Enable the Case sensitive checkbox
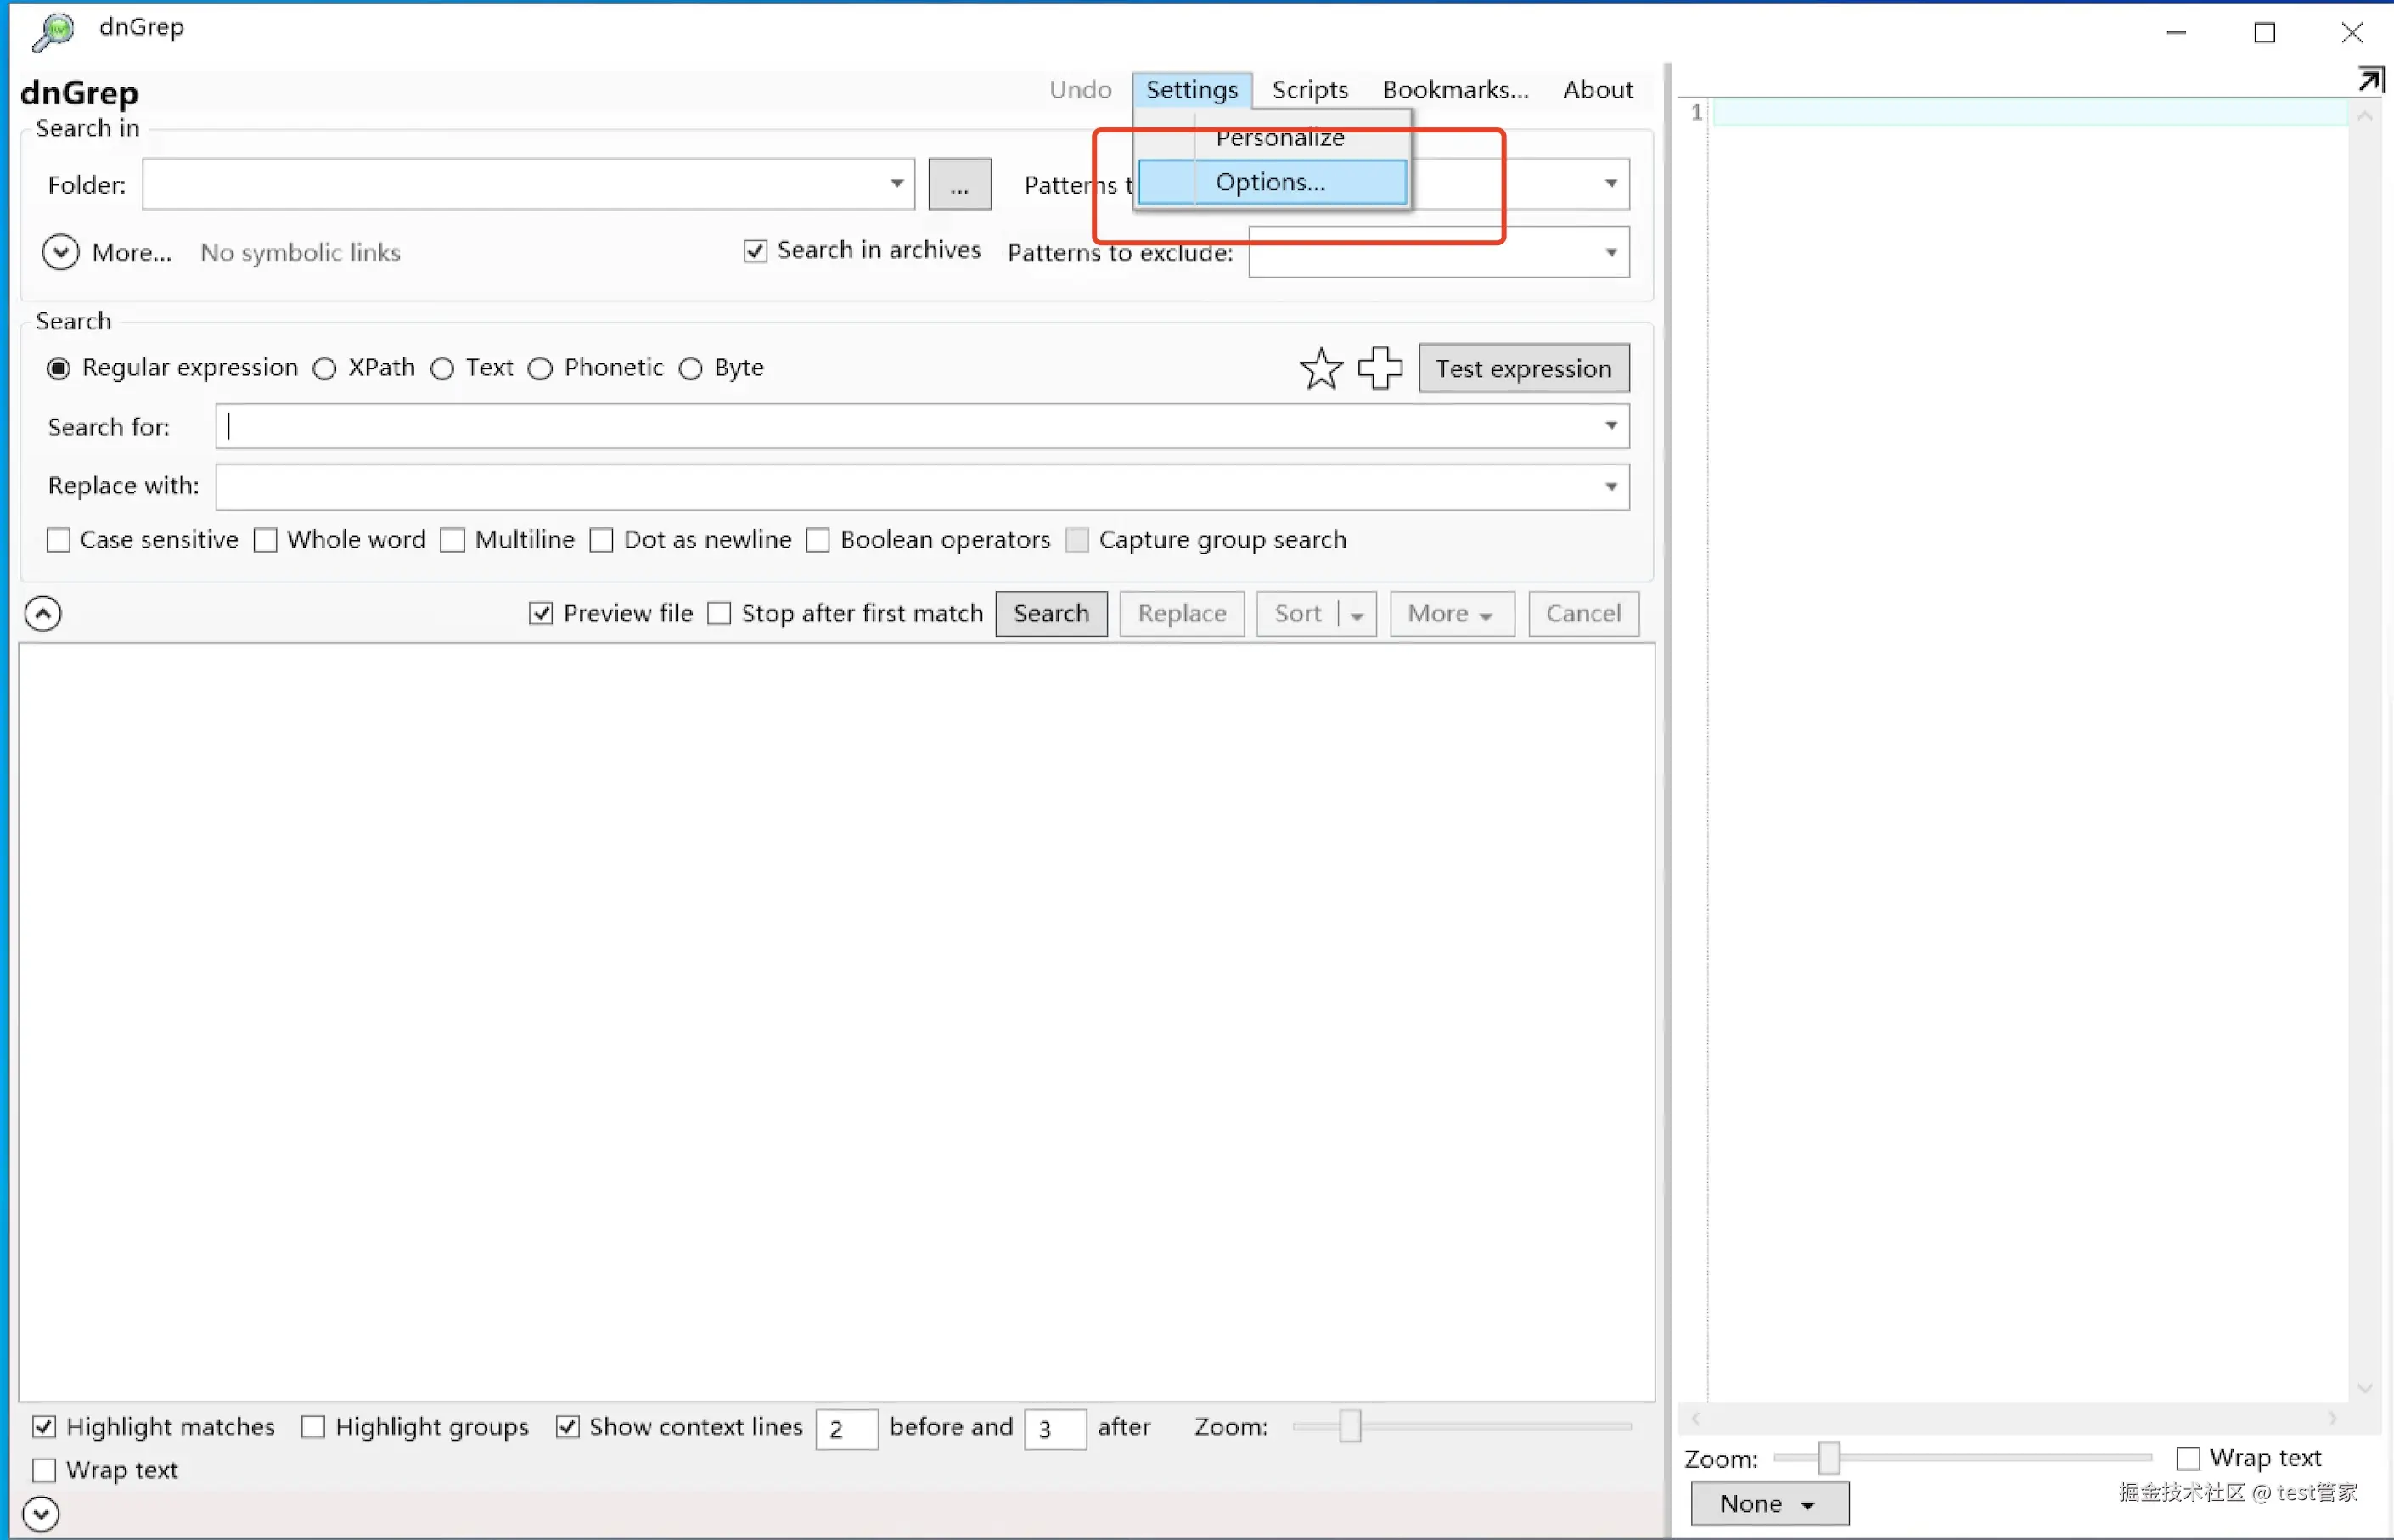Screen dimensions: 2394x1540 pyautogui.click(x=59, y=540)
